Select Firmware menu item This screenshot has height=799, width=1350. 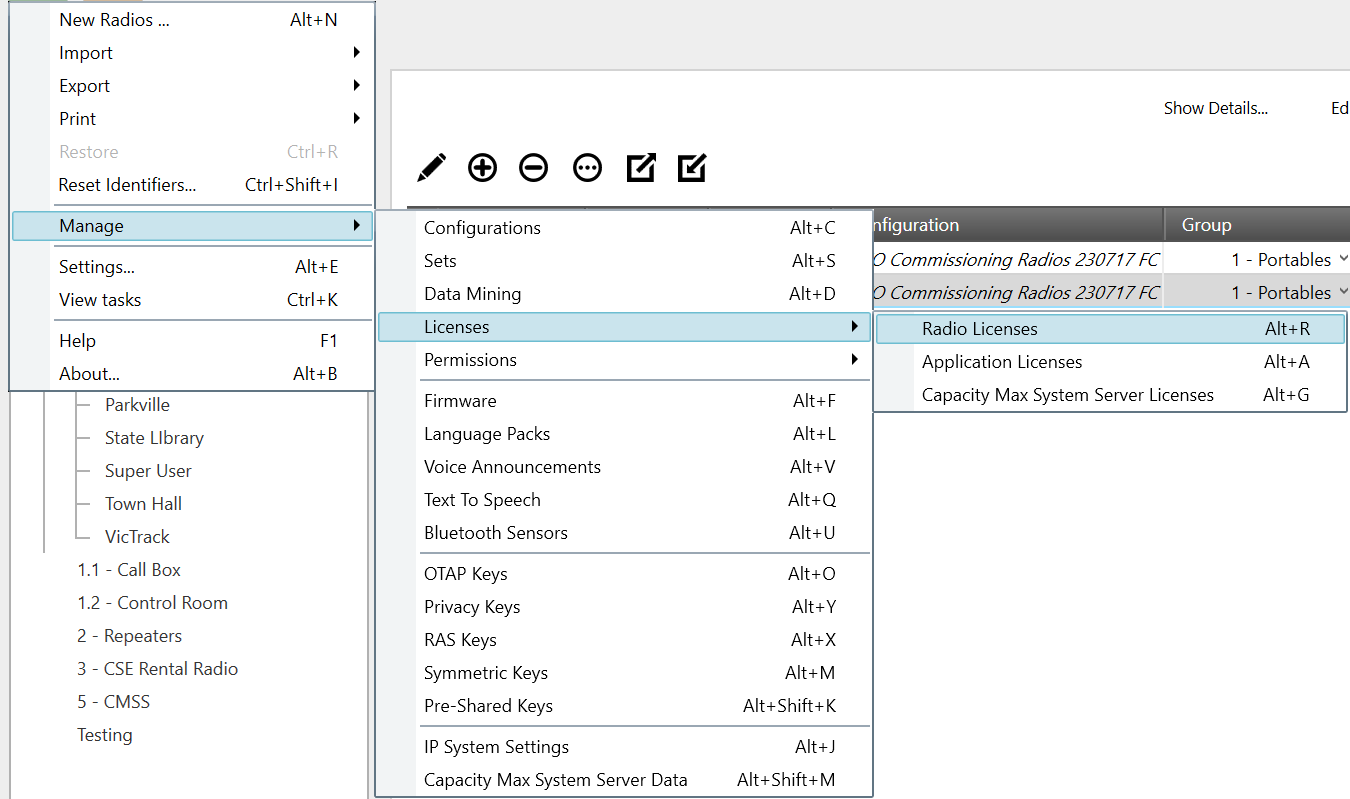(624, 401)
